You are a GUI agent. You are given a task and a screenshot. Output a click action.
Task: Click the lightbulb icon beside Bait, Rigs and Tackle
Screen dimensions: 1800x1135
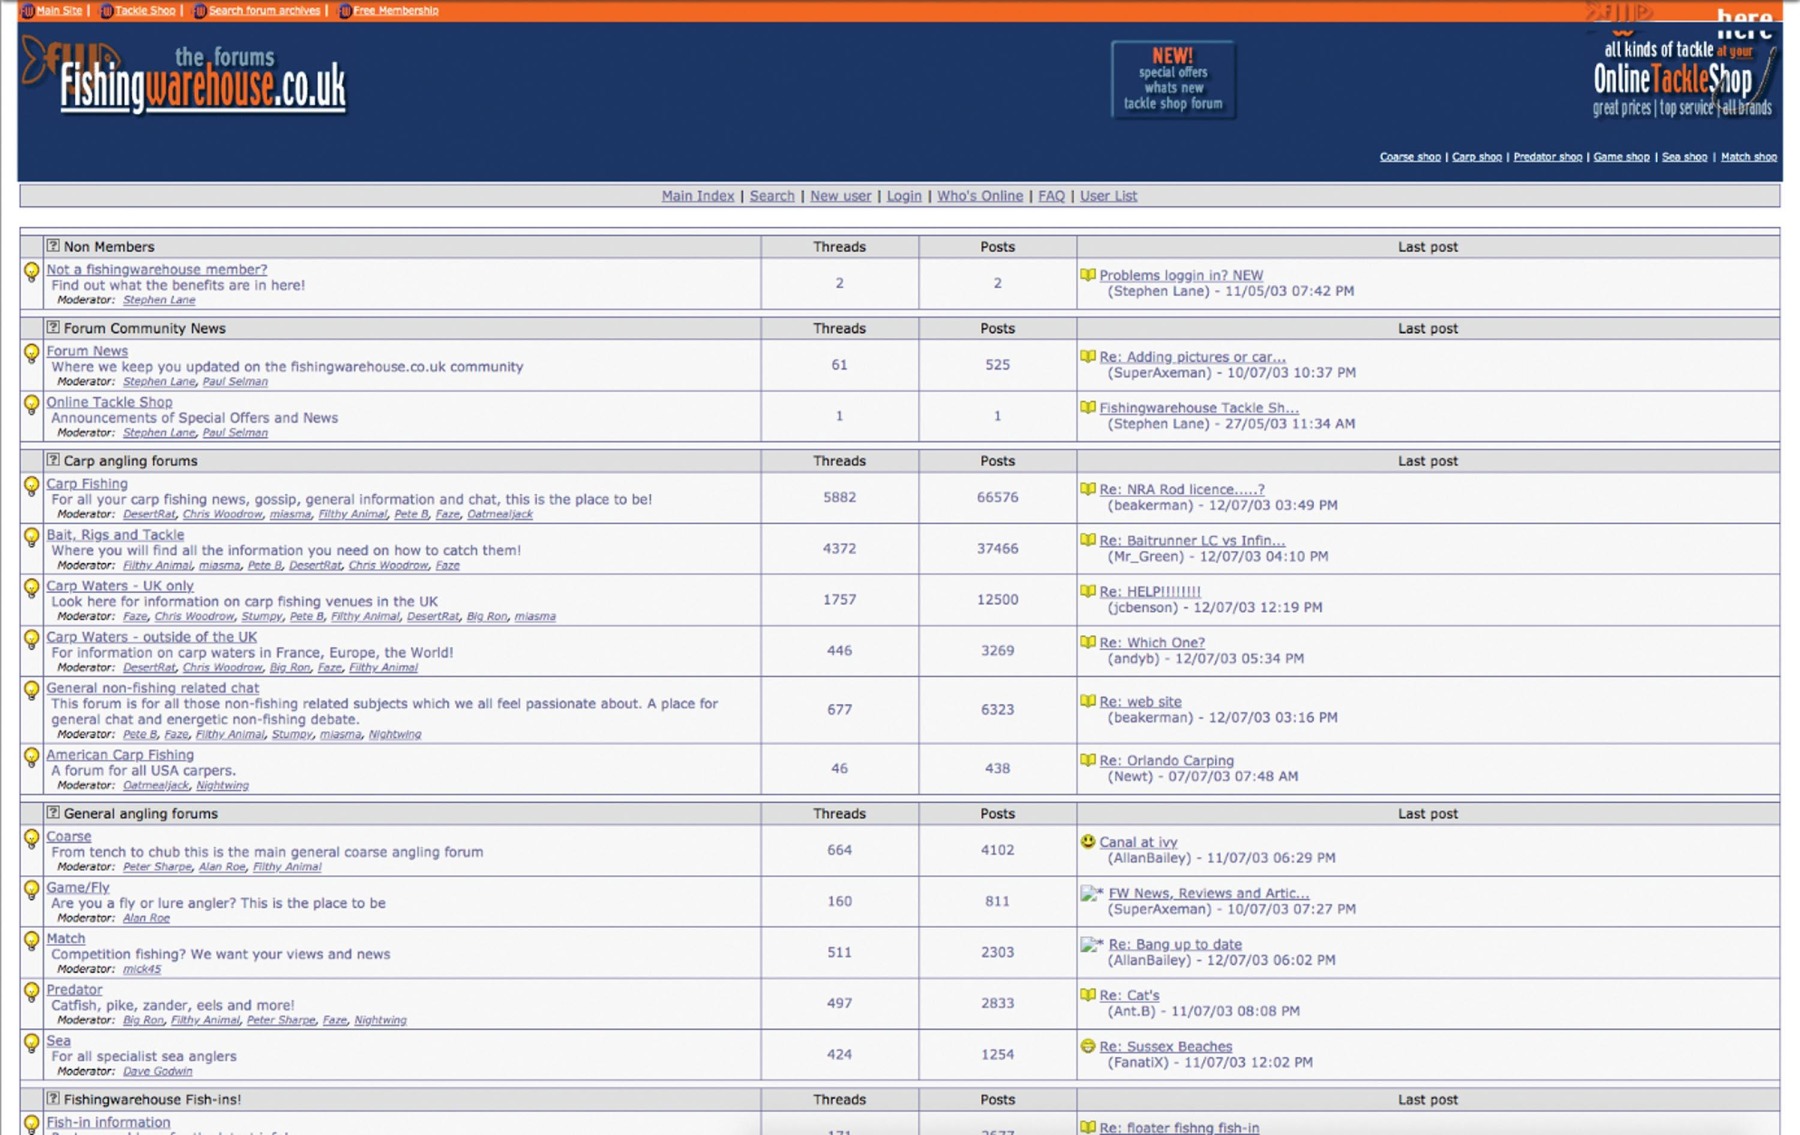pos(32,537)
